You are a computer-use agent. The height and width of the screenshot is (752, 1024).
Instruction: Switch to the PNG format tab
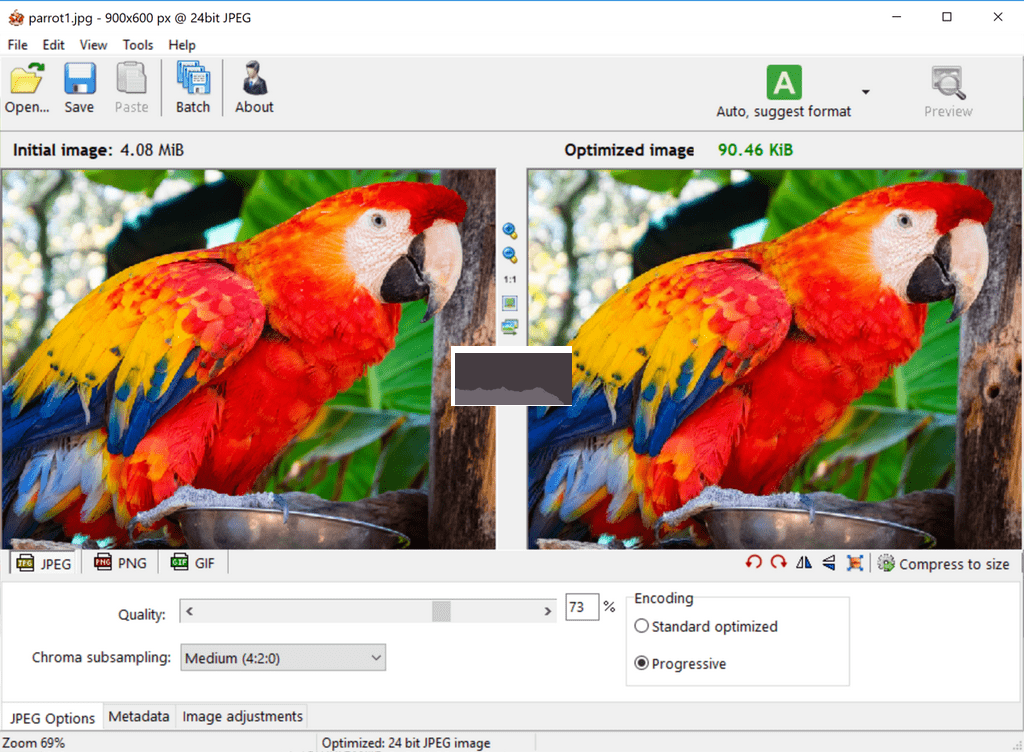120,563
